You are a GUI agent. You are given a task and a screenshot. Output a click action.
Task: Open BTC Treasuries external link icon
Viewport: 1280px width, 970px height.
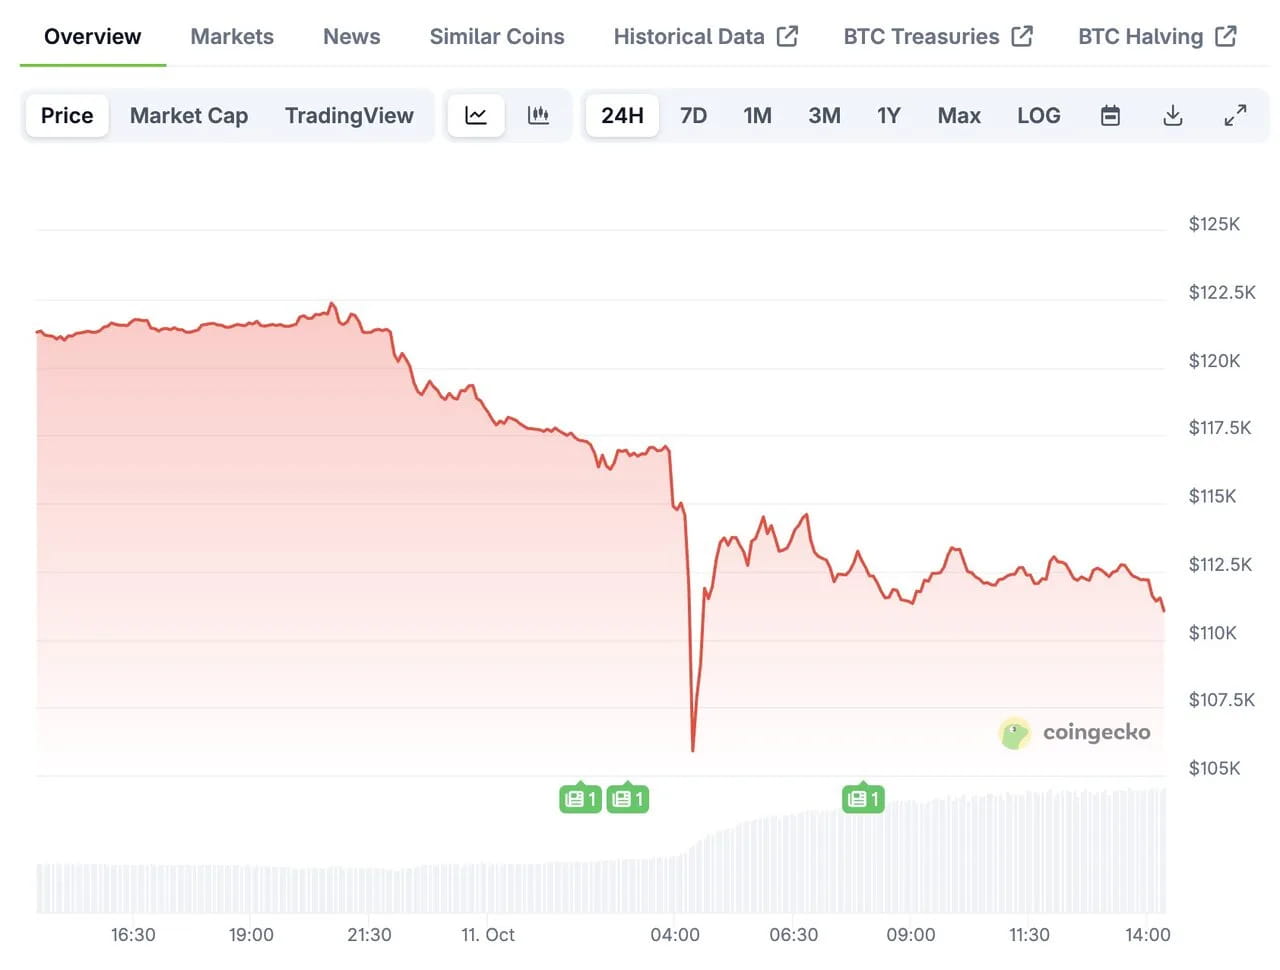tap(1022, 35)
